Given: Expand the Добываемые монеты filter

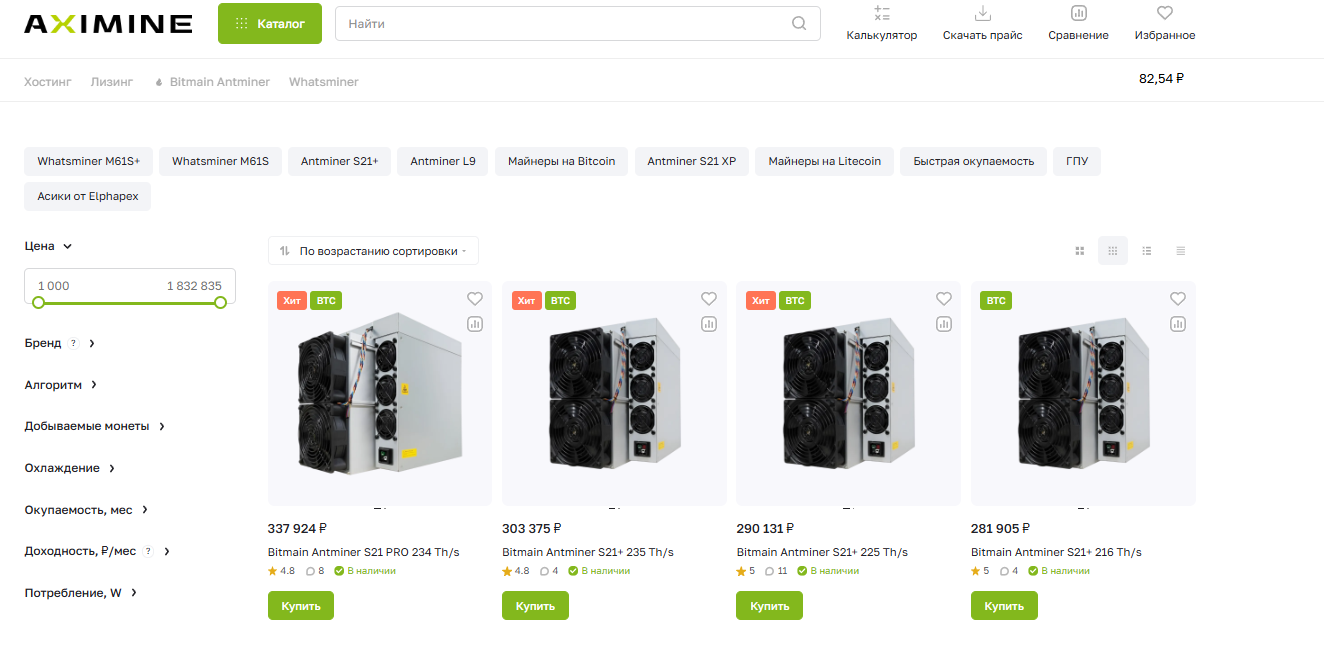Looking at the screenshot, I should click(x=95, y=426).
